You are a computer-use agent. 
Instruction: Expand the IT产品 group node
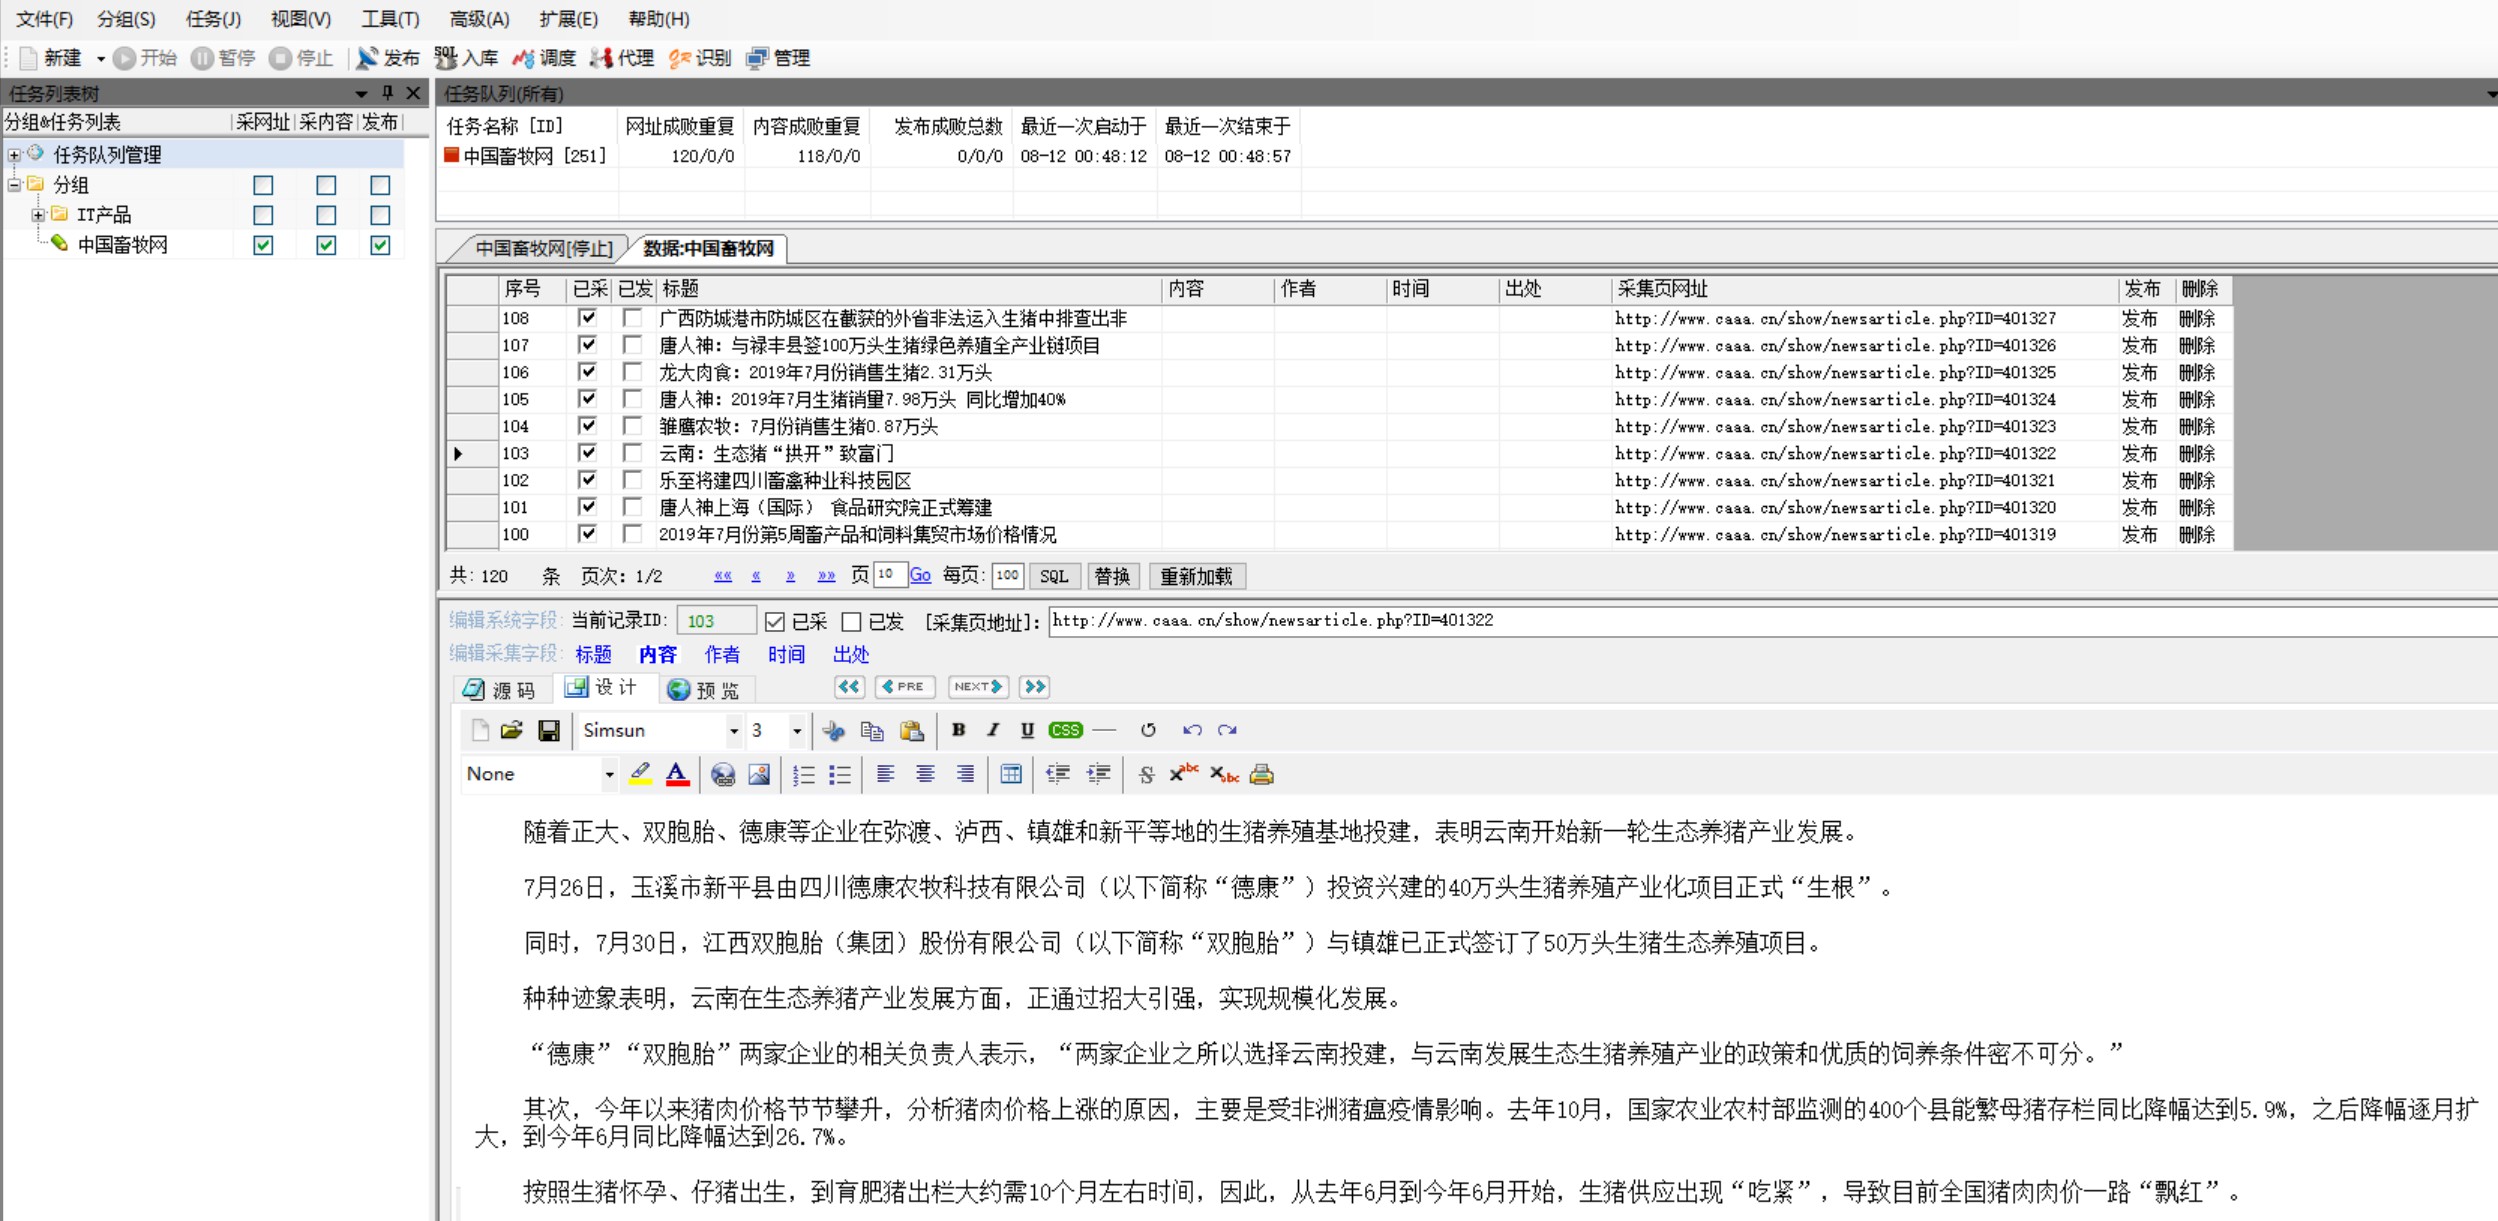pos(38,214)
